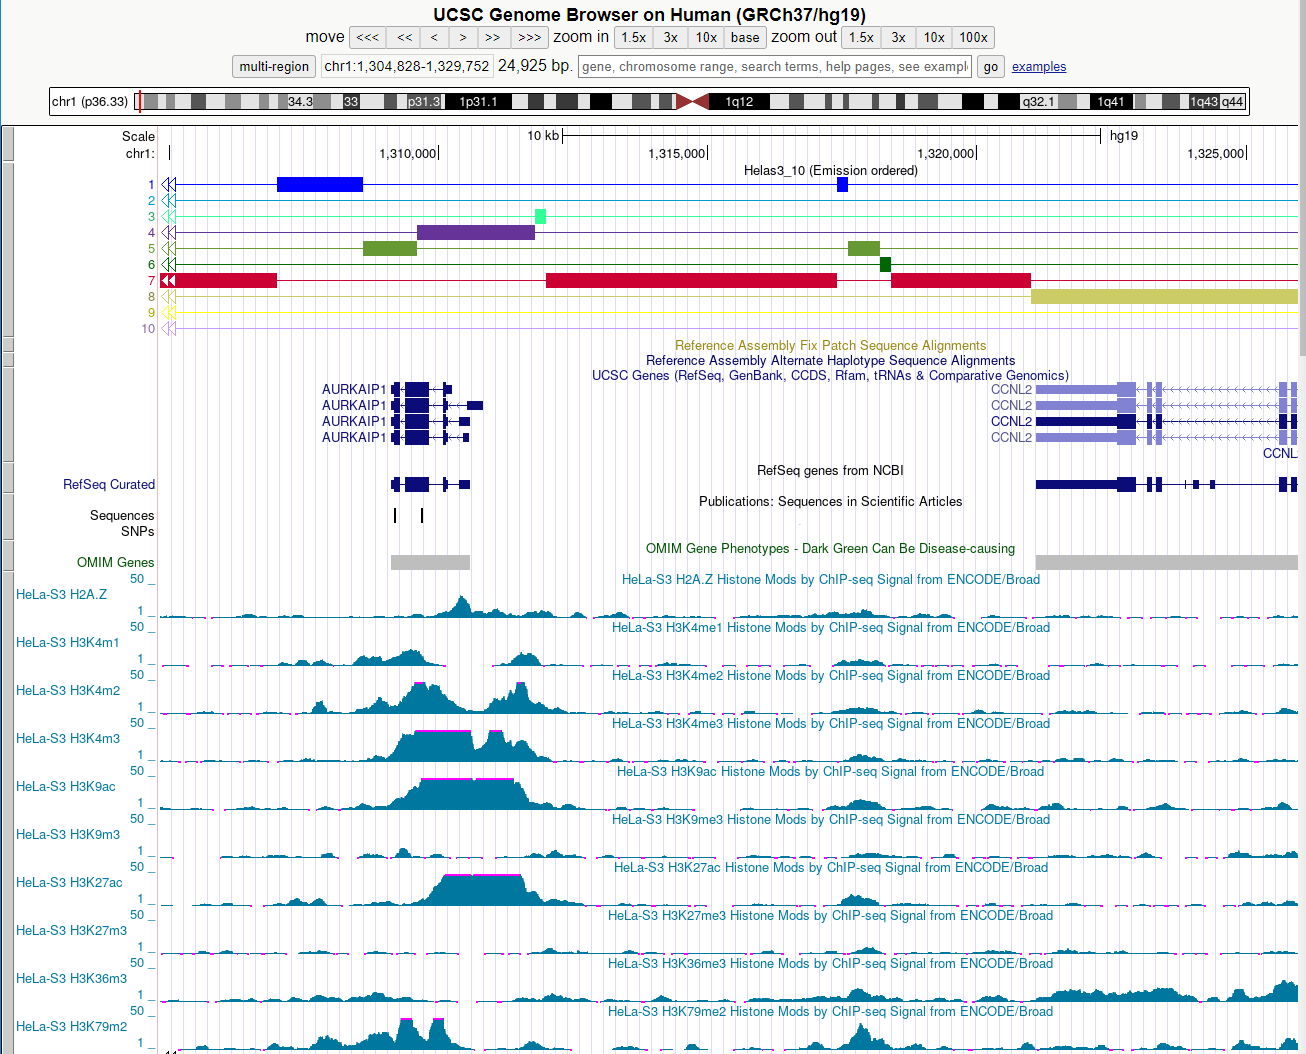Click the '>>>' move far right button

pos(530,37)
